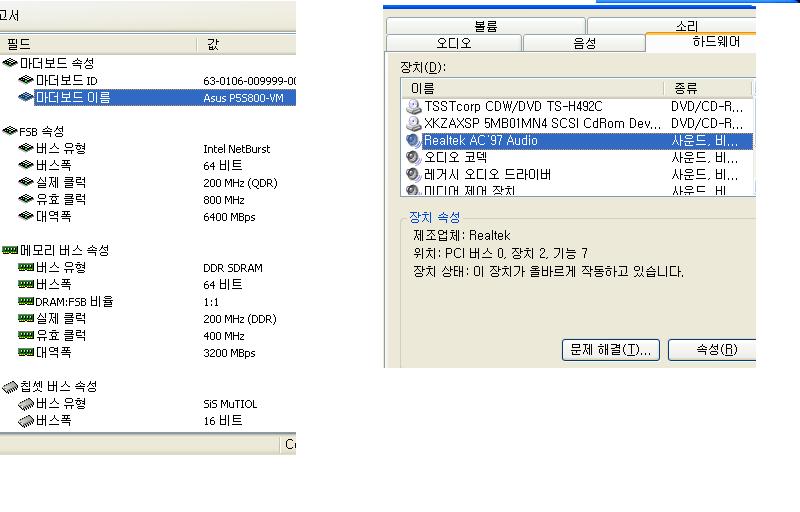This screenshot has width=800, height=512.
Task: Select the 레거시 오디오 드라이버 row
Action: coord(578,174)
